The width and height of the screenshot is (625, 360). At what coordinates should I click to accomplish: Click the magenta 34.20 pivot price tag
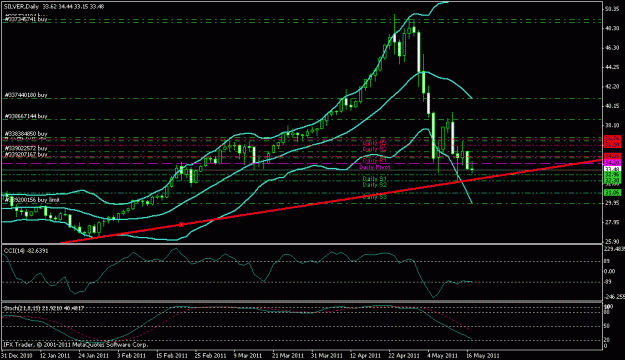[x=612, y=163]
